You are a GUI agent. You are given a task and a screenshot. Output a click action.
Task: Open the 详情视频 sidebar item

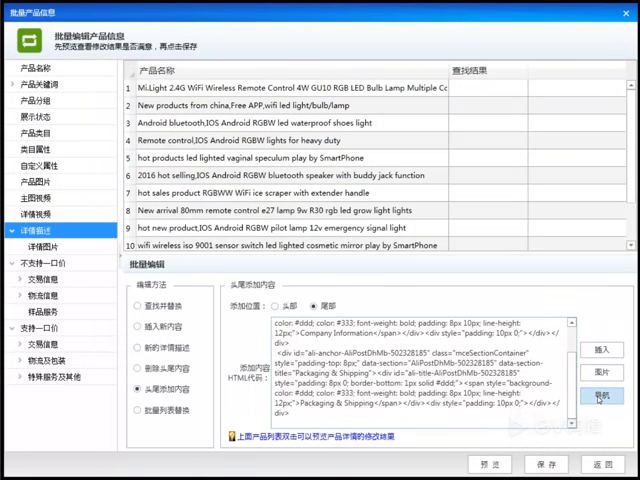click(36, 215)
